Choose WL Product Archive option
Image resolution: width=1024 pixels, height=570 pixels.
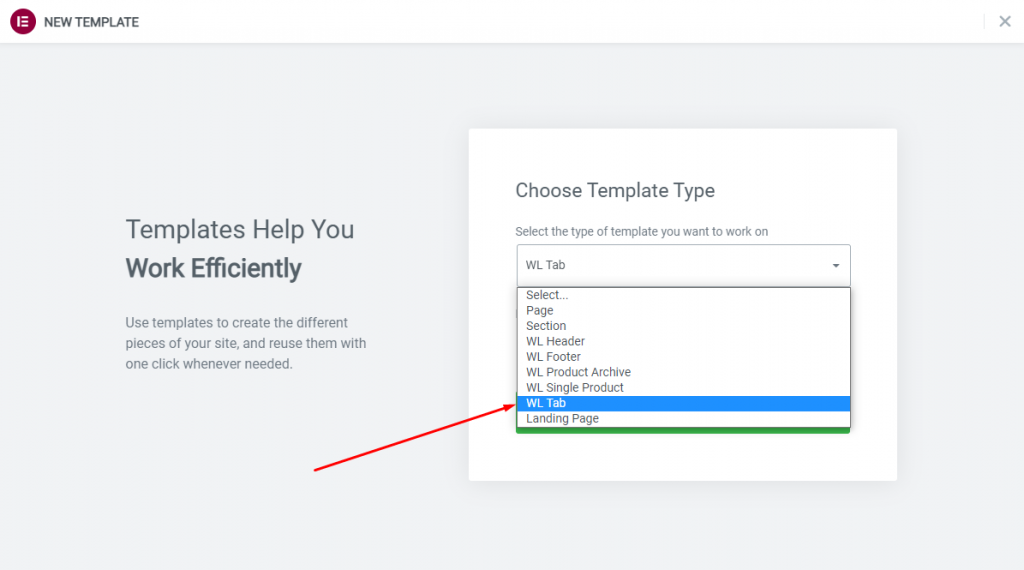pyautogui.click(x=683, y=372)
